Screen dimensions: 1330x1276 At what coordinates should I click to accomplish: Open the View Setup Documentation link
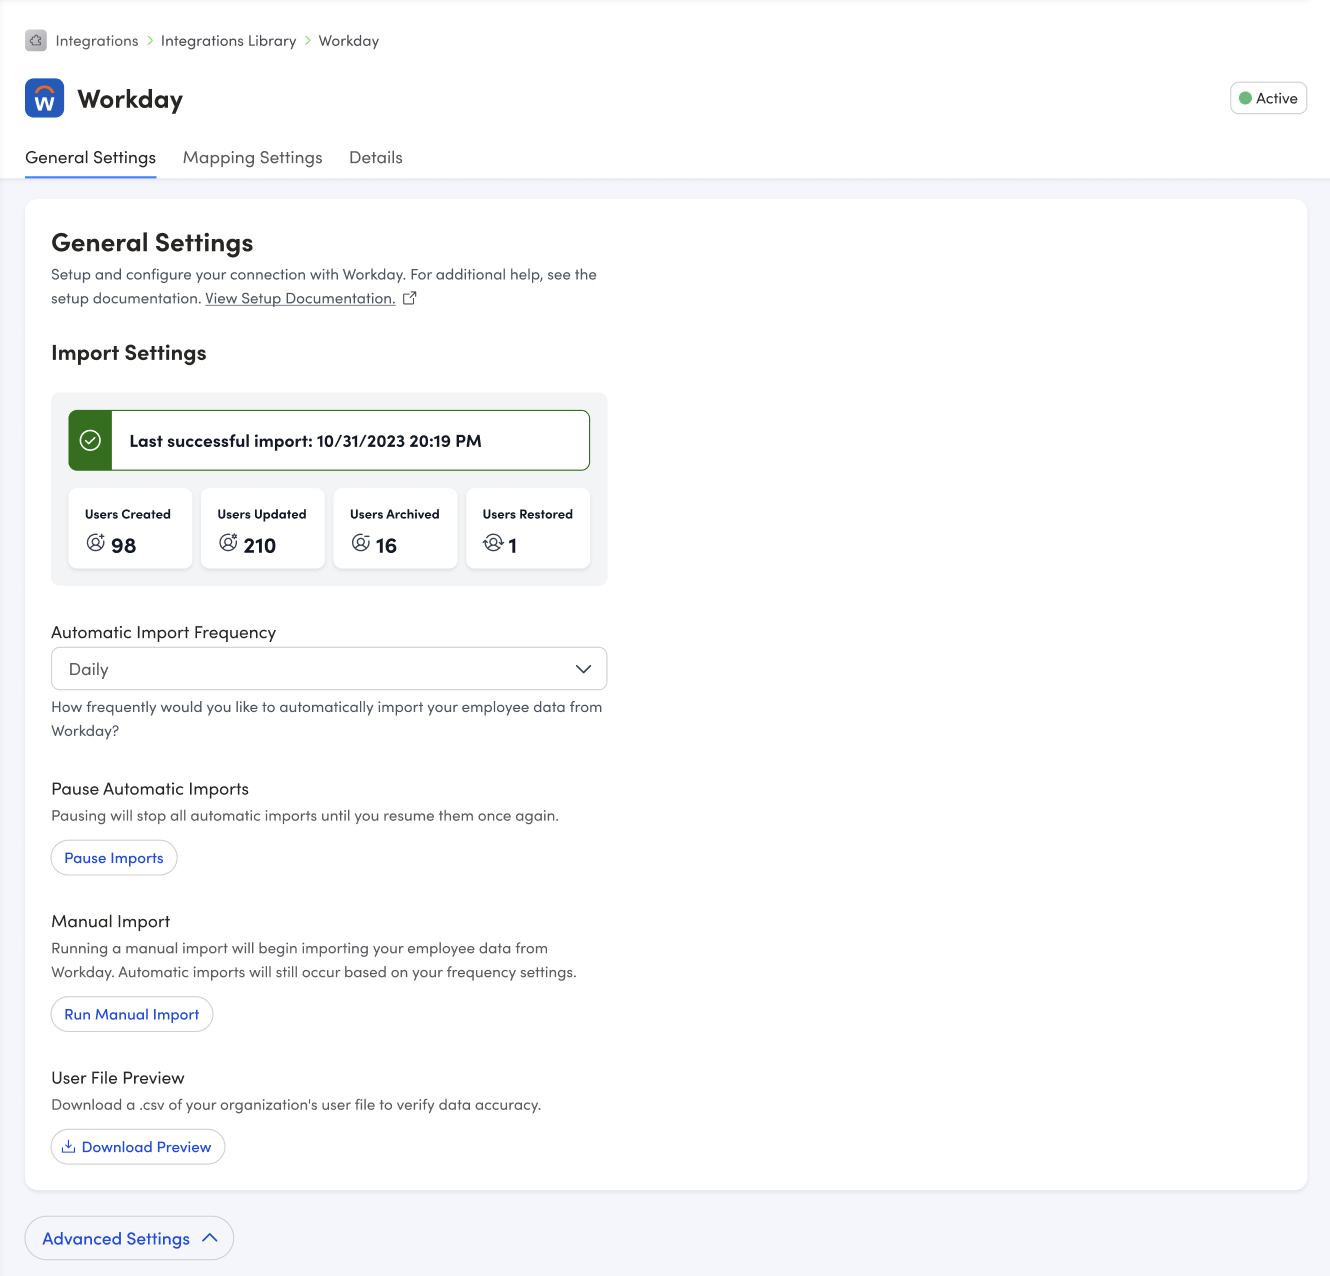click(x=300, y=299)
